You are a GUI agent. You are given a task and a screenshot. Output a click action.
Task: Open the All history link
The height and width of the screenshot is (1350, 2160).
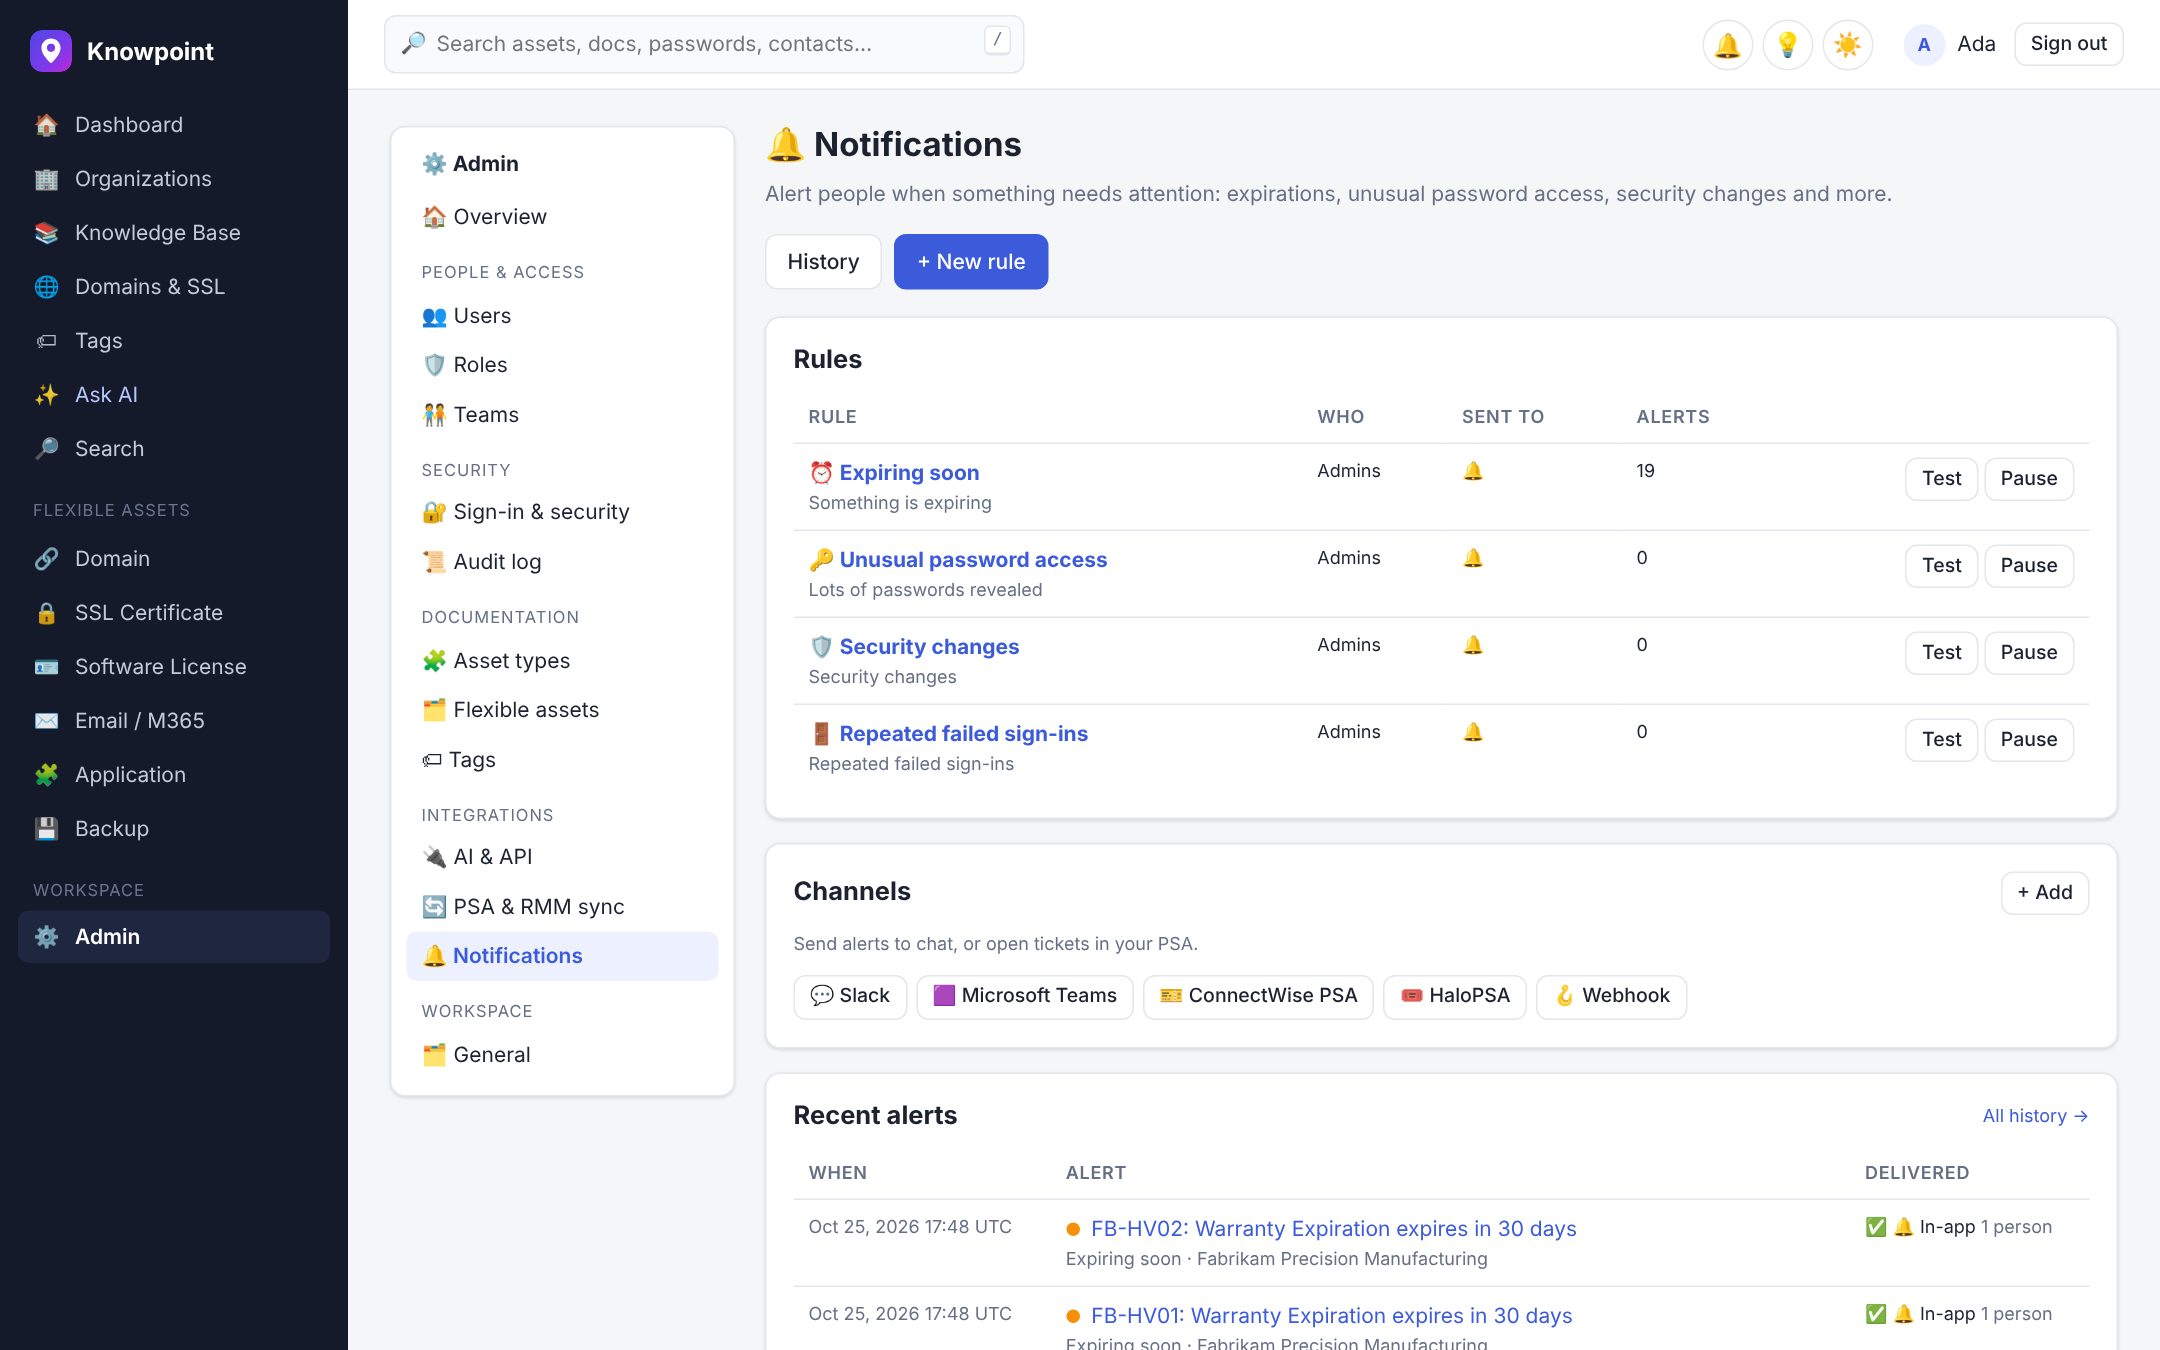(2035, 1116)
